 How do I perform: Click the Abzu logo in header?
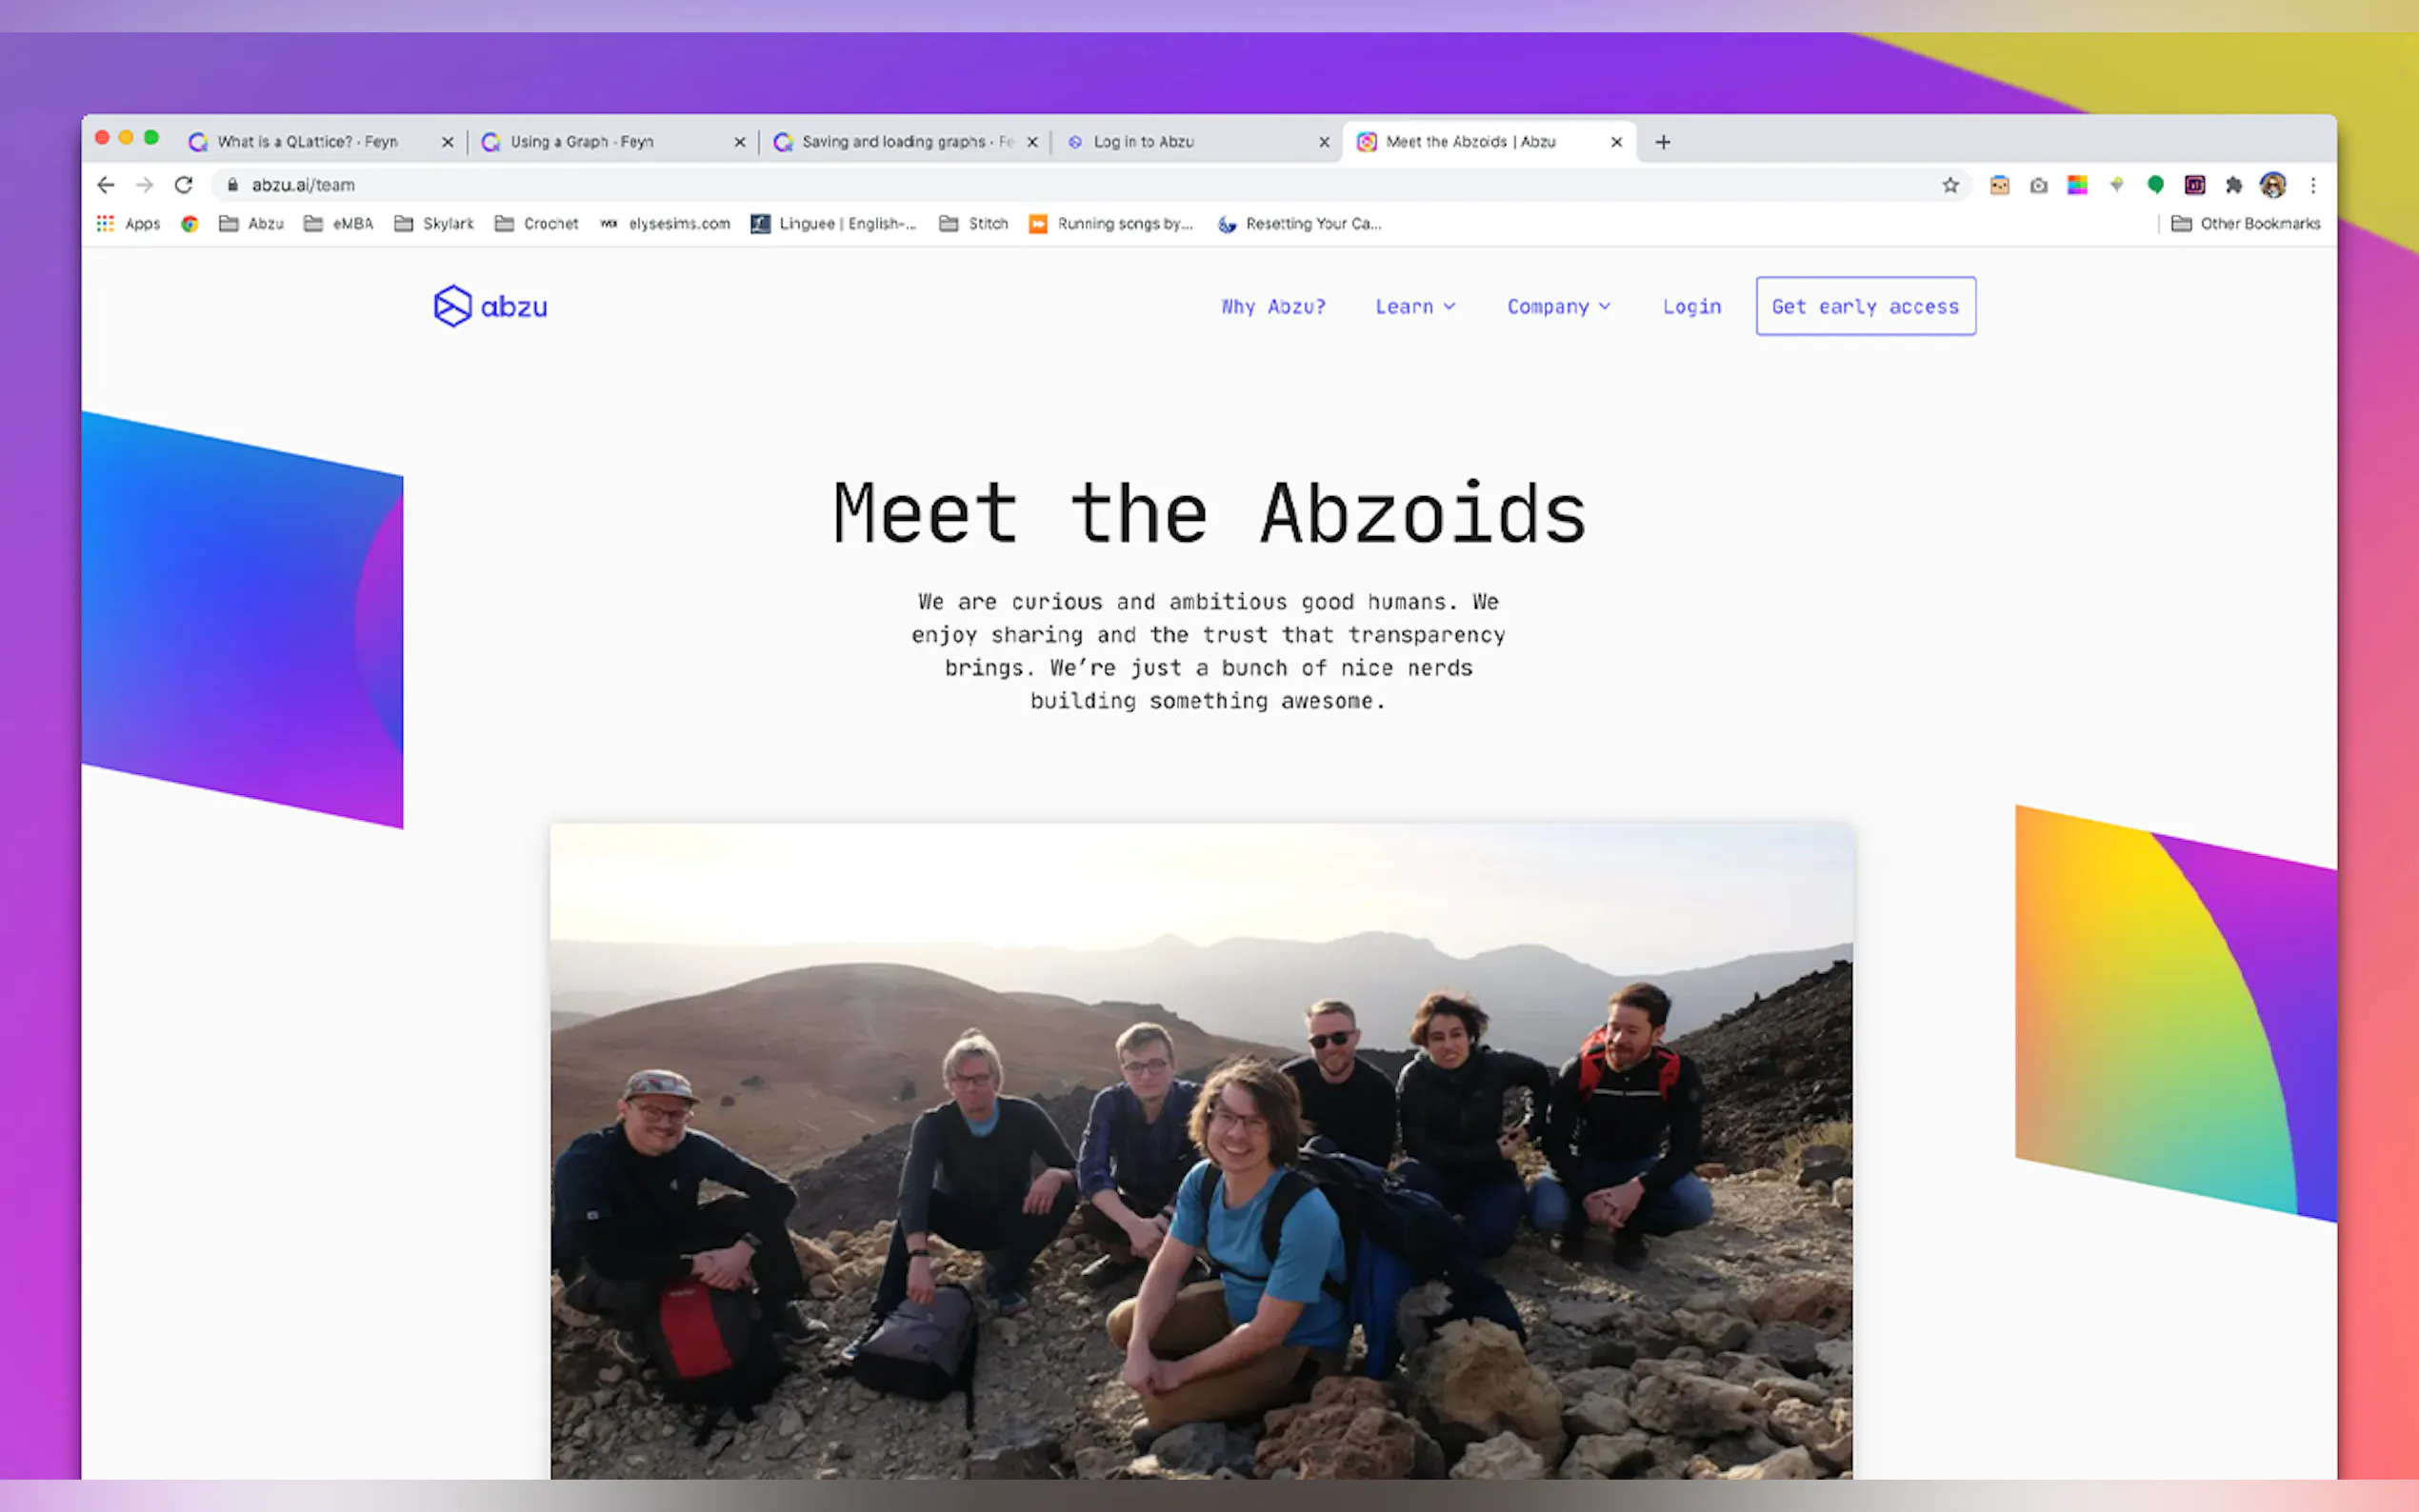click(x=490, y=306)
